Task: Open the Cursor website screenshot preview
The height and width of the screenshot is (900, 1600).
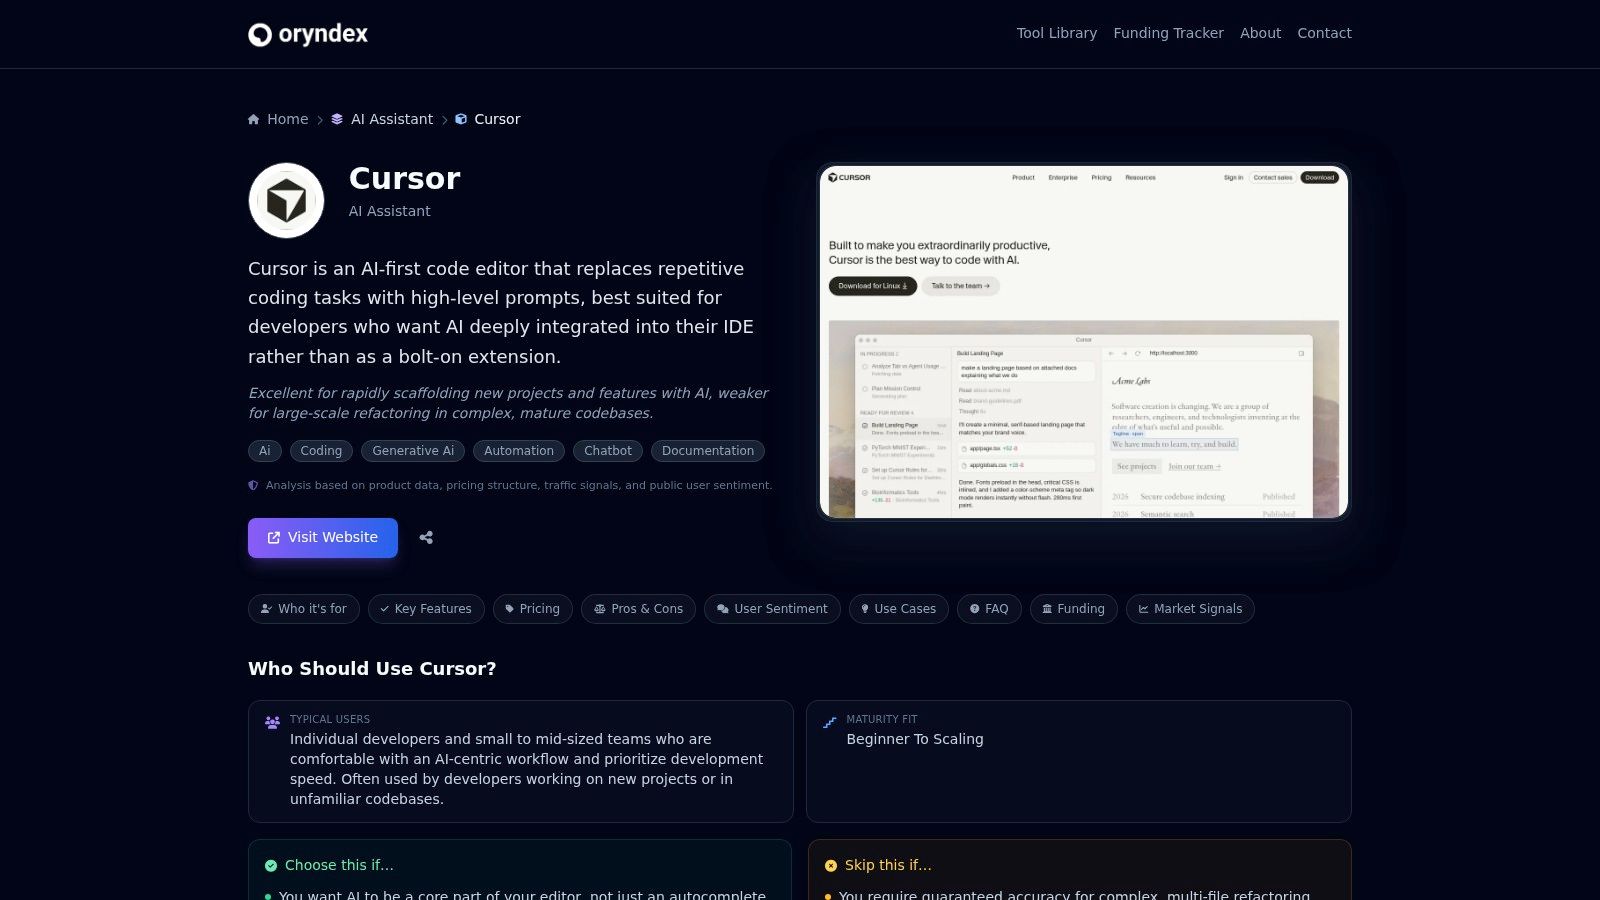Action: pos(1084,342)
